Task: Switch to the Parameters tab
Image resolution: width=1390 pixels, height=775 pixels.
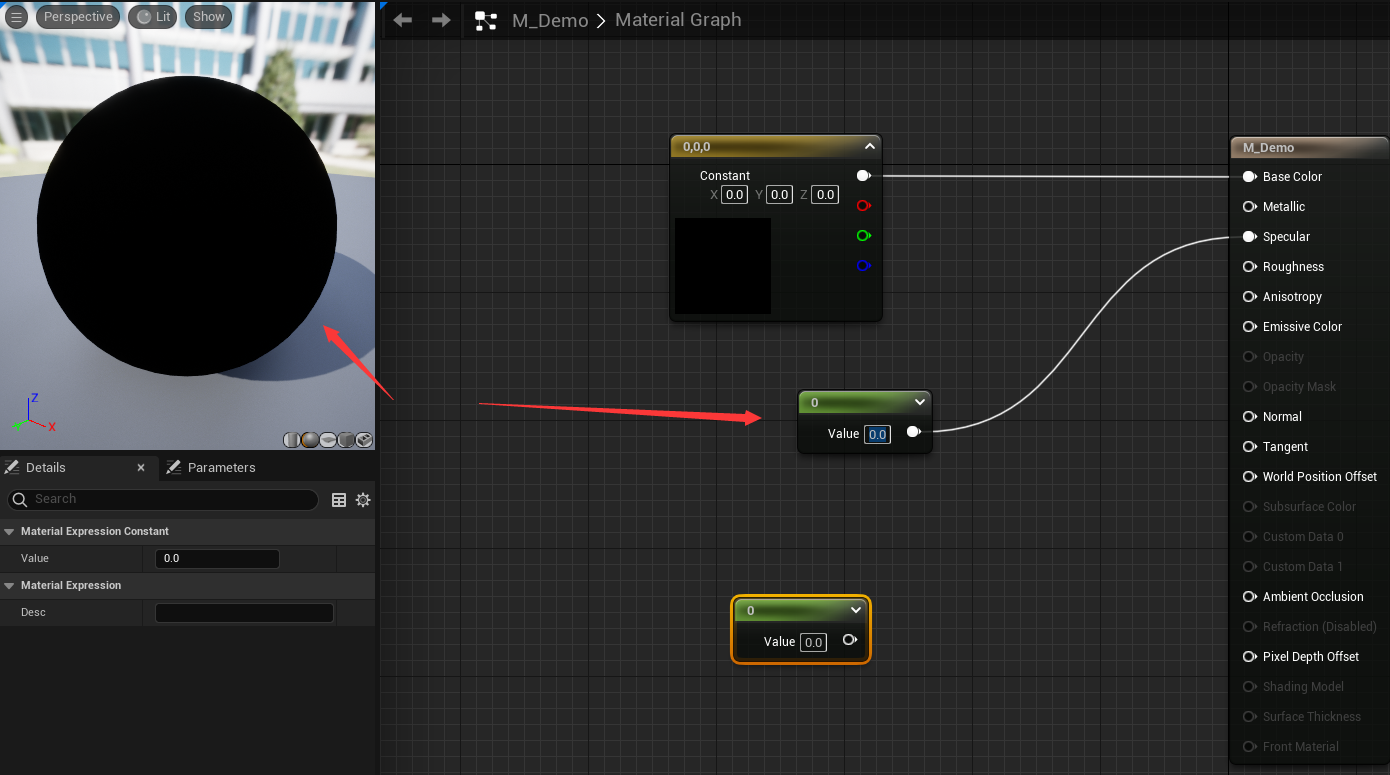Action: click(x=221, y=468)
